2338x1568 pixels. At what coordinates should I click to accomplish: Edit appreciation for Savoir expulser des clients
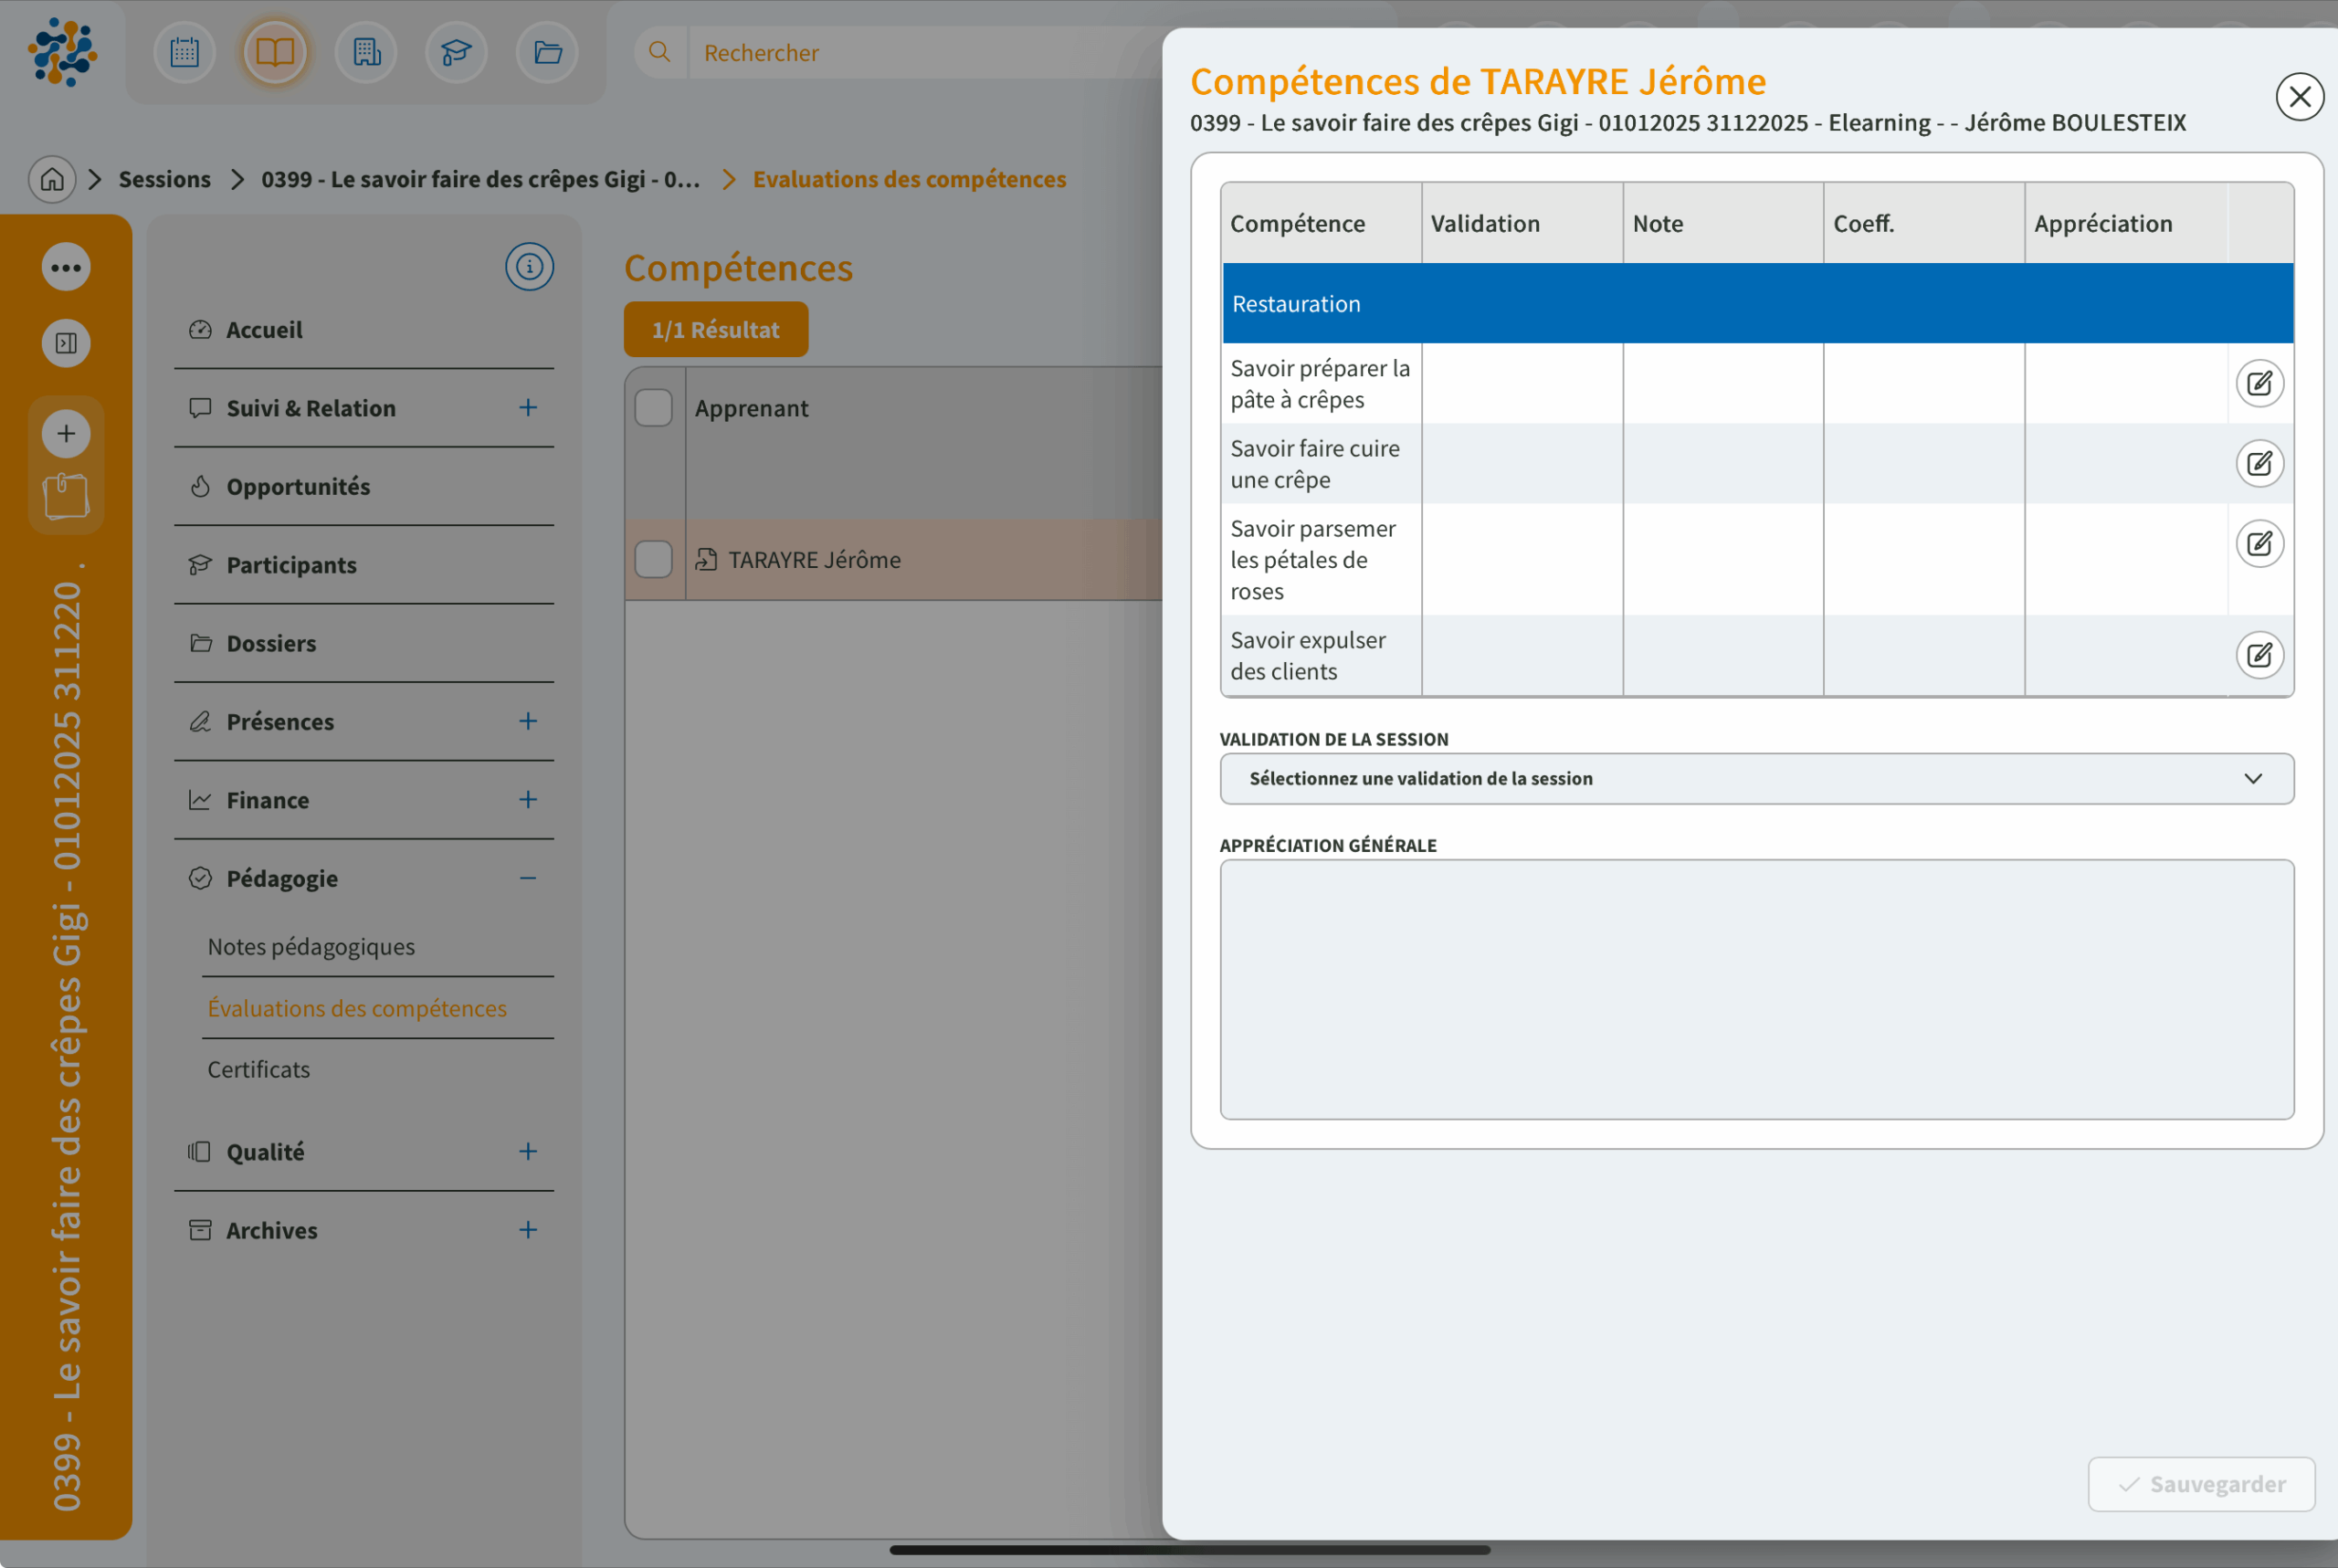pos(2259,655)
